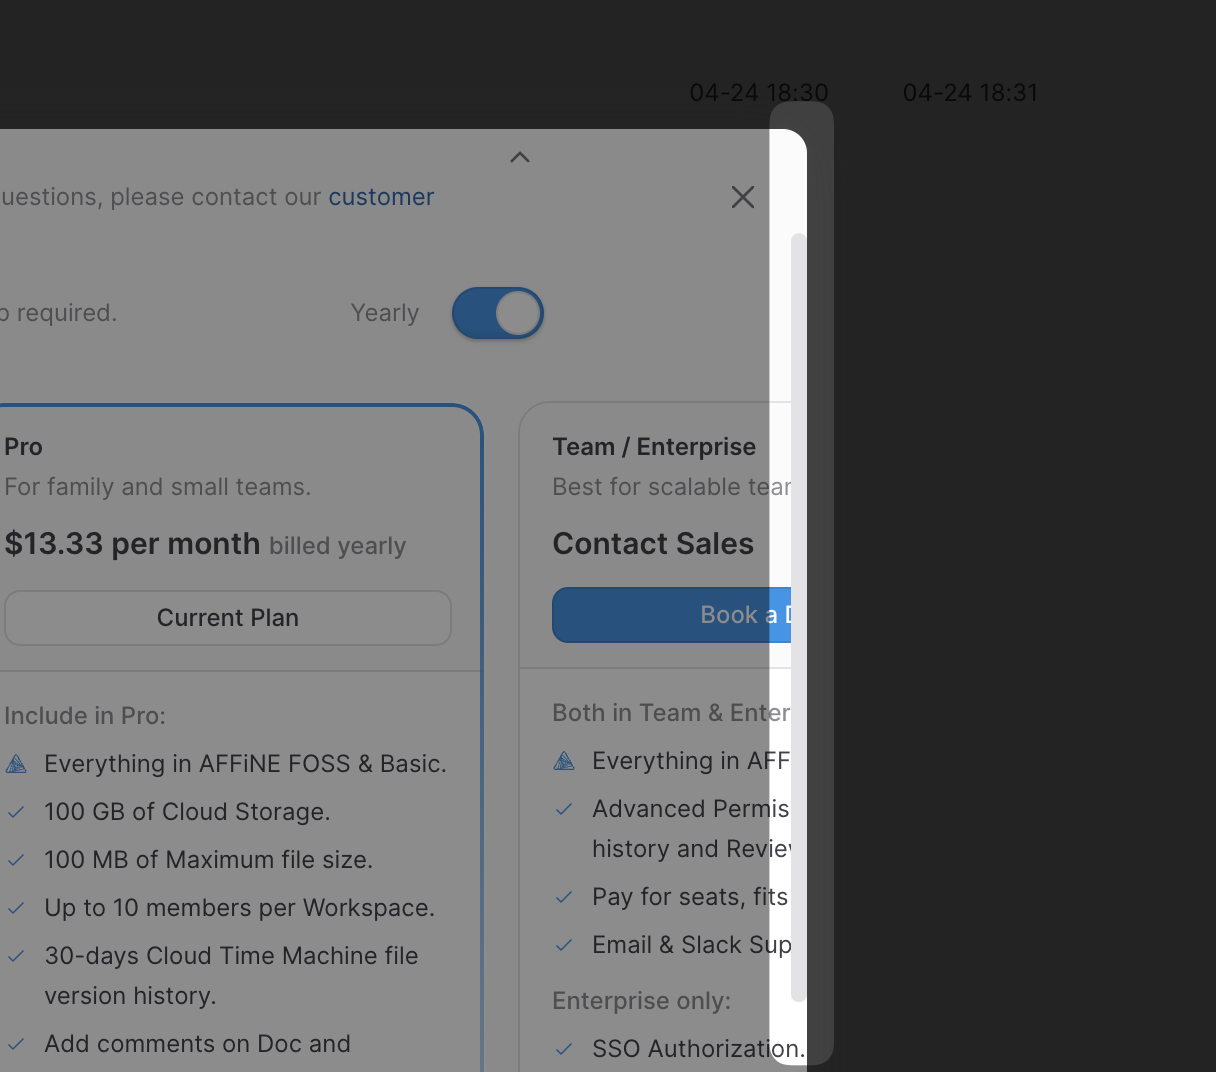Image resolution: width=1216 pixels, height=1072 pixels.
Task: Click the checkmark beside Advanced Permission
Action: point(564,809)
